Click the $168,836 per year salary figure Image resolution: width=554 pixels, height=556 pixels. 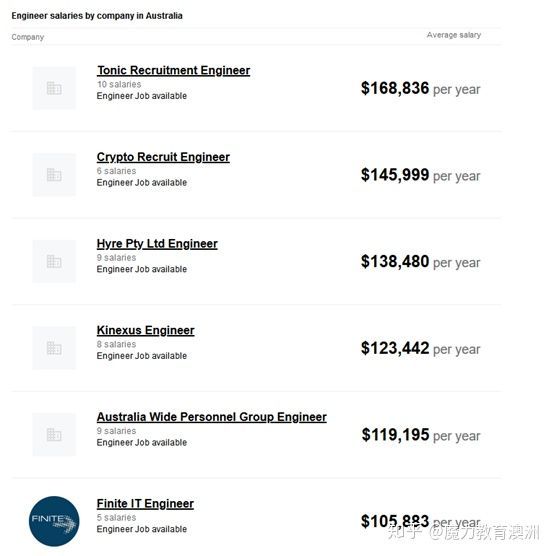point(420,89)
